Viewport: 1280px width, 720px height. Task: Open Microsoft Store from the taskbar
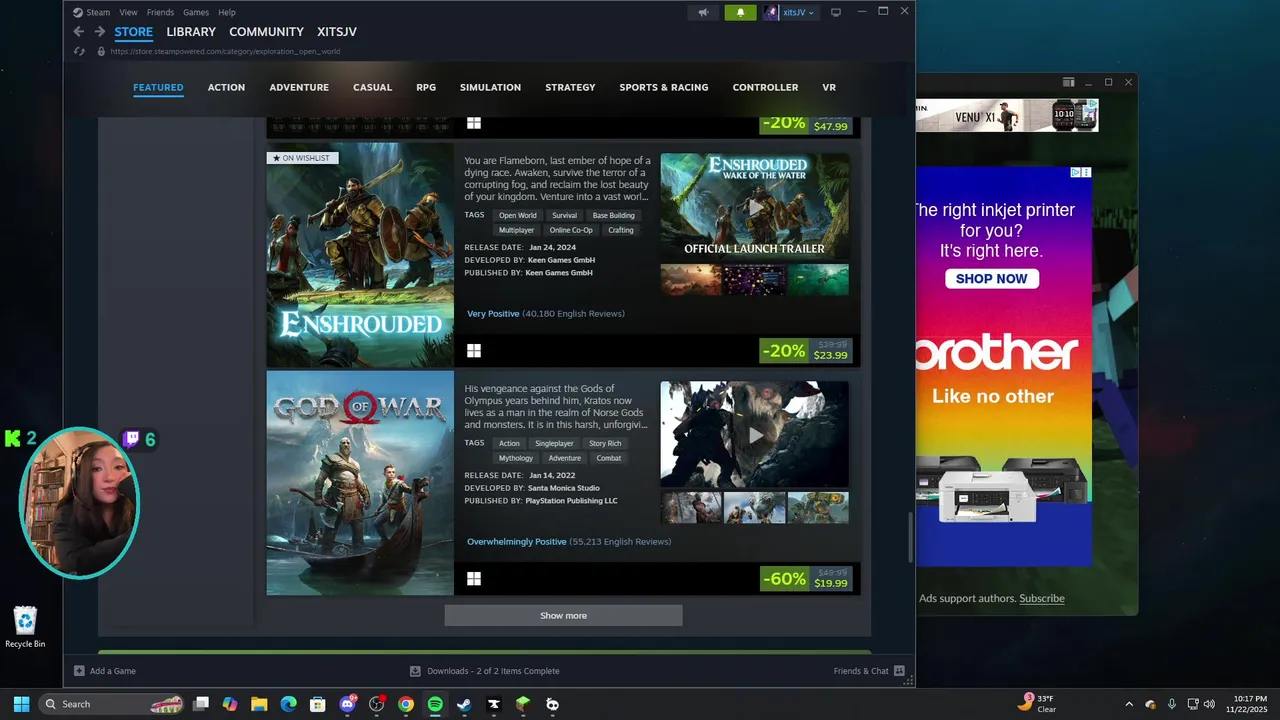(318, 704)
